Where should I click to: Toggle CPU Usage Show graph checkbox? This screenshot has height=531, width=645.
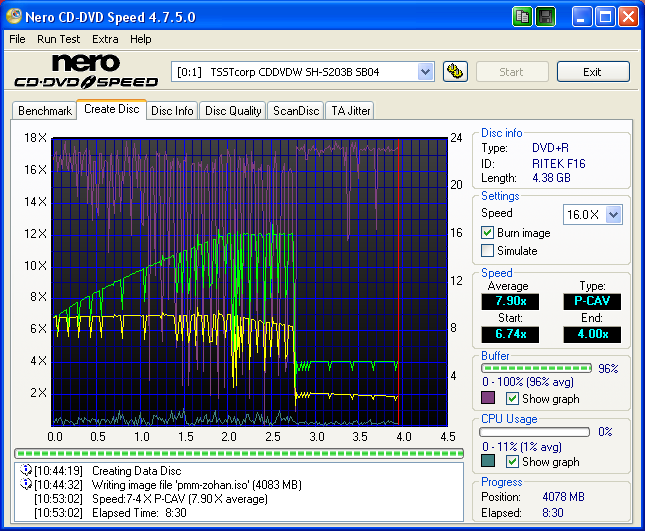(x=512, y=461)
